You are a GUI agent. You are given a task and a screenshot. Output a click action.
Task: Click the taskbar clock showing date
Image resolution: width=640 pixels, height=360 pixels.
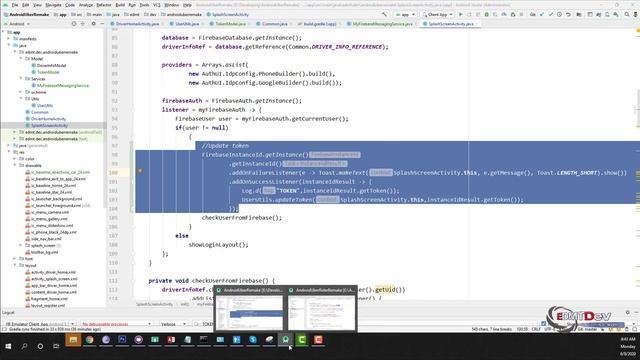tap(628, 346)
